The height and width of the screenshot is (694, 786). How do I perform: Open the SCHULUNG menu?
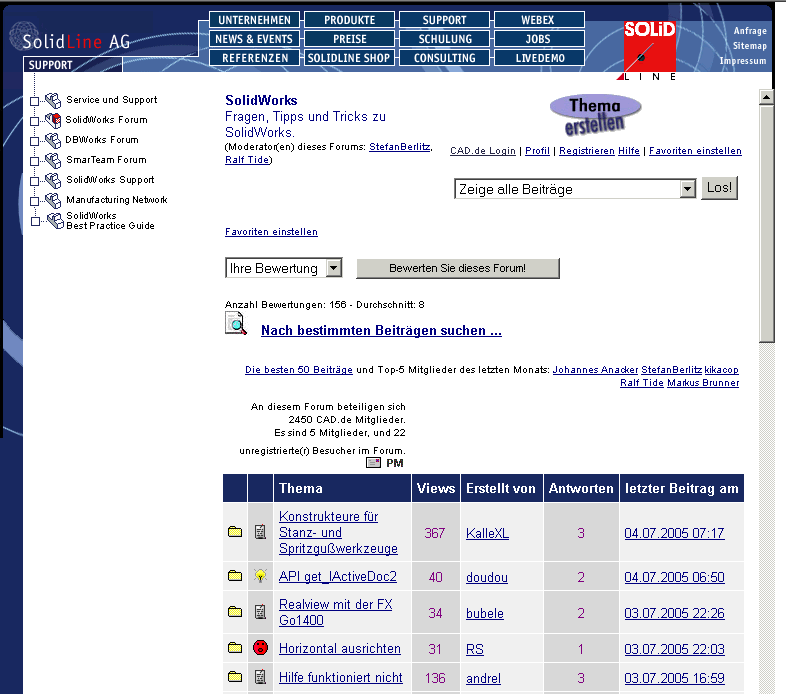[444, 39]
